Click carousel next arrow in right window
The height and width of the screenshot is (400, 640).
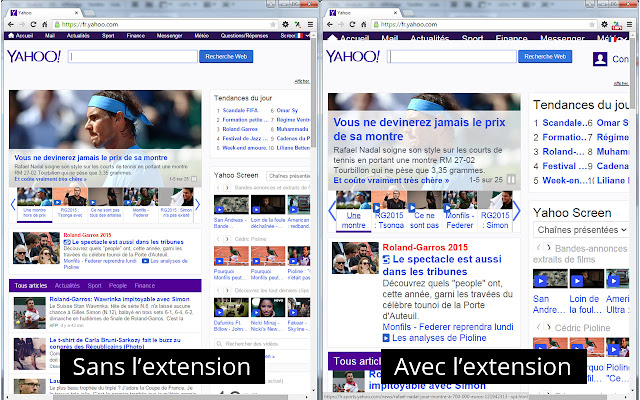[x=516, y=211]
